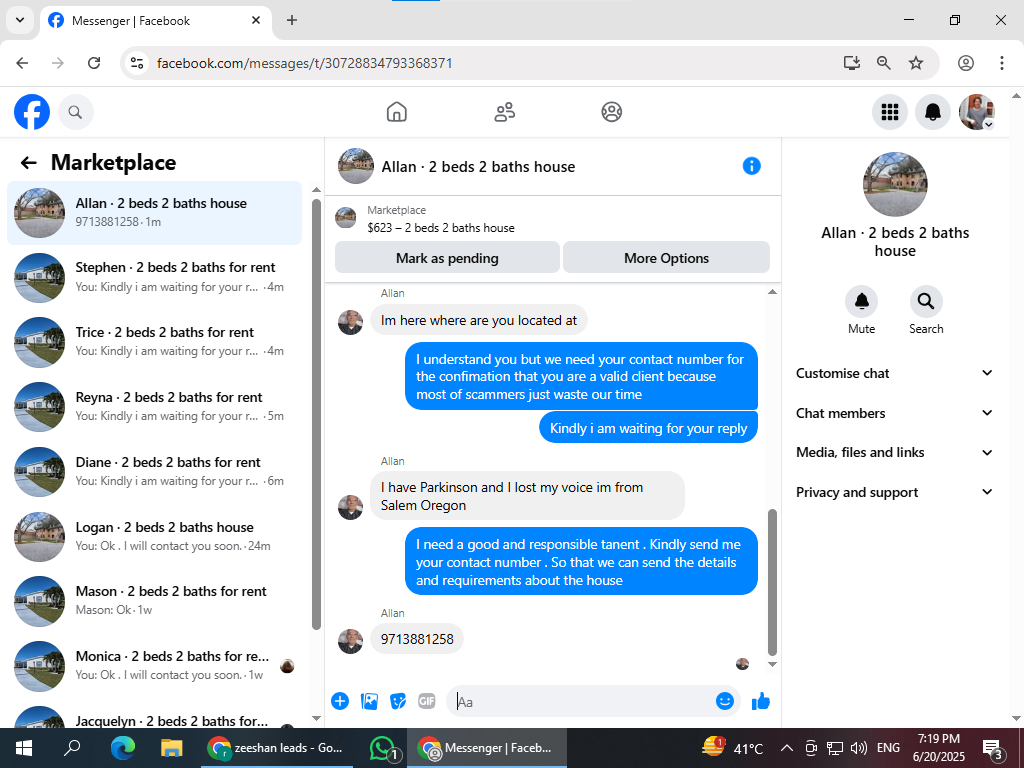The width and height of the screenshot is (1024, 768).
Task: Open Facebook search magnifier icon
Action: (76, 112)
